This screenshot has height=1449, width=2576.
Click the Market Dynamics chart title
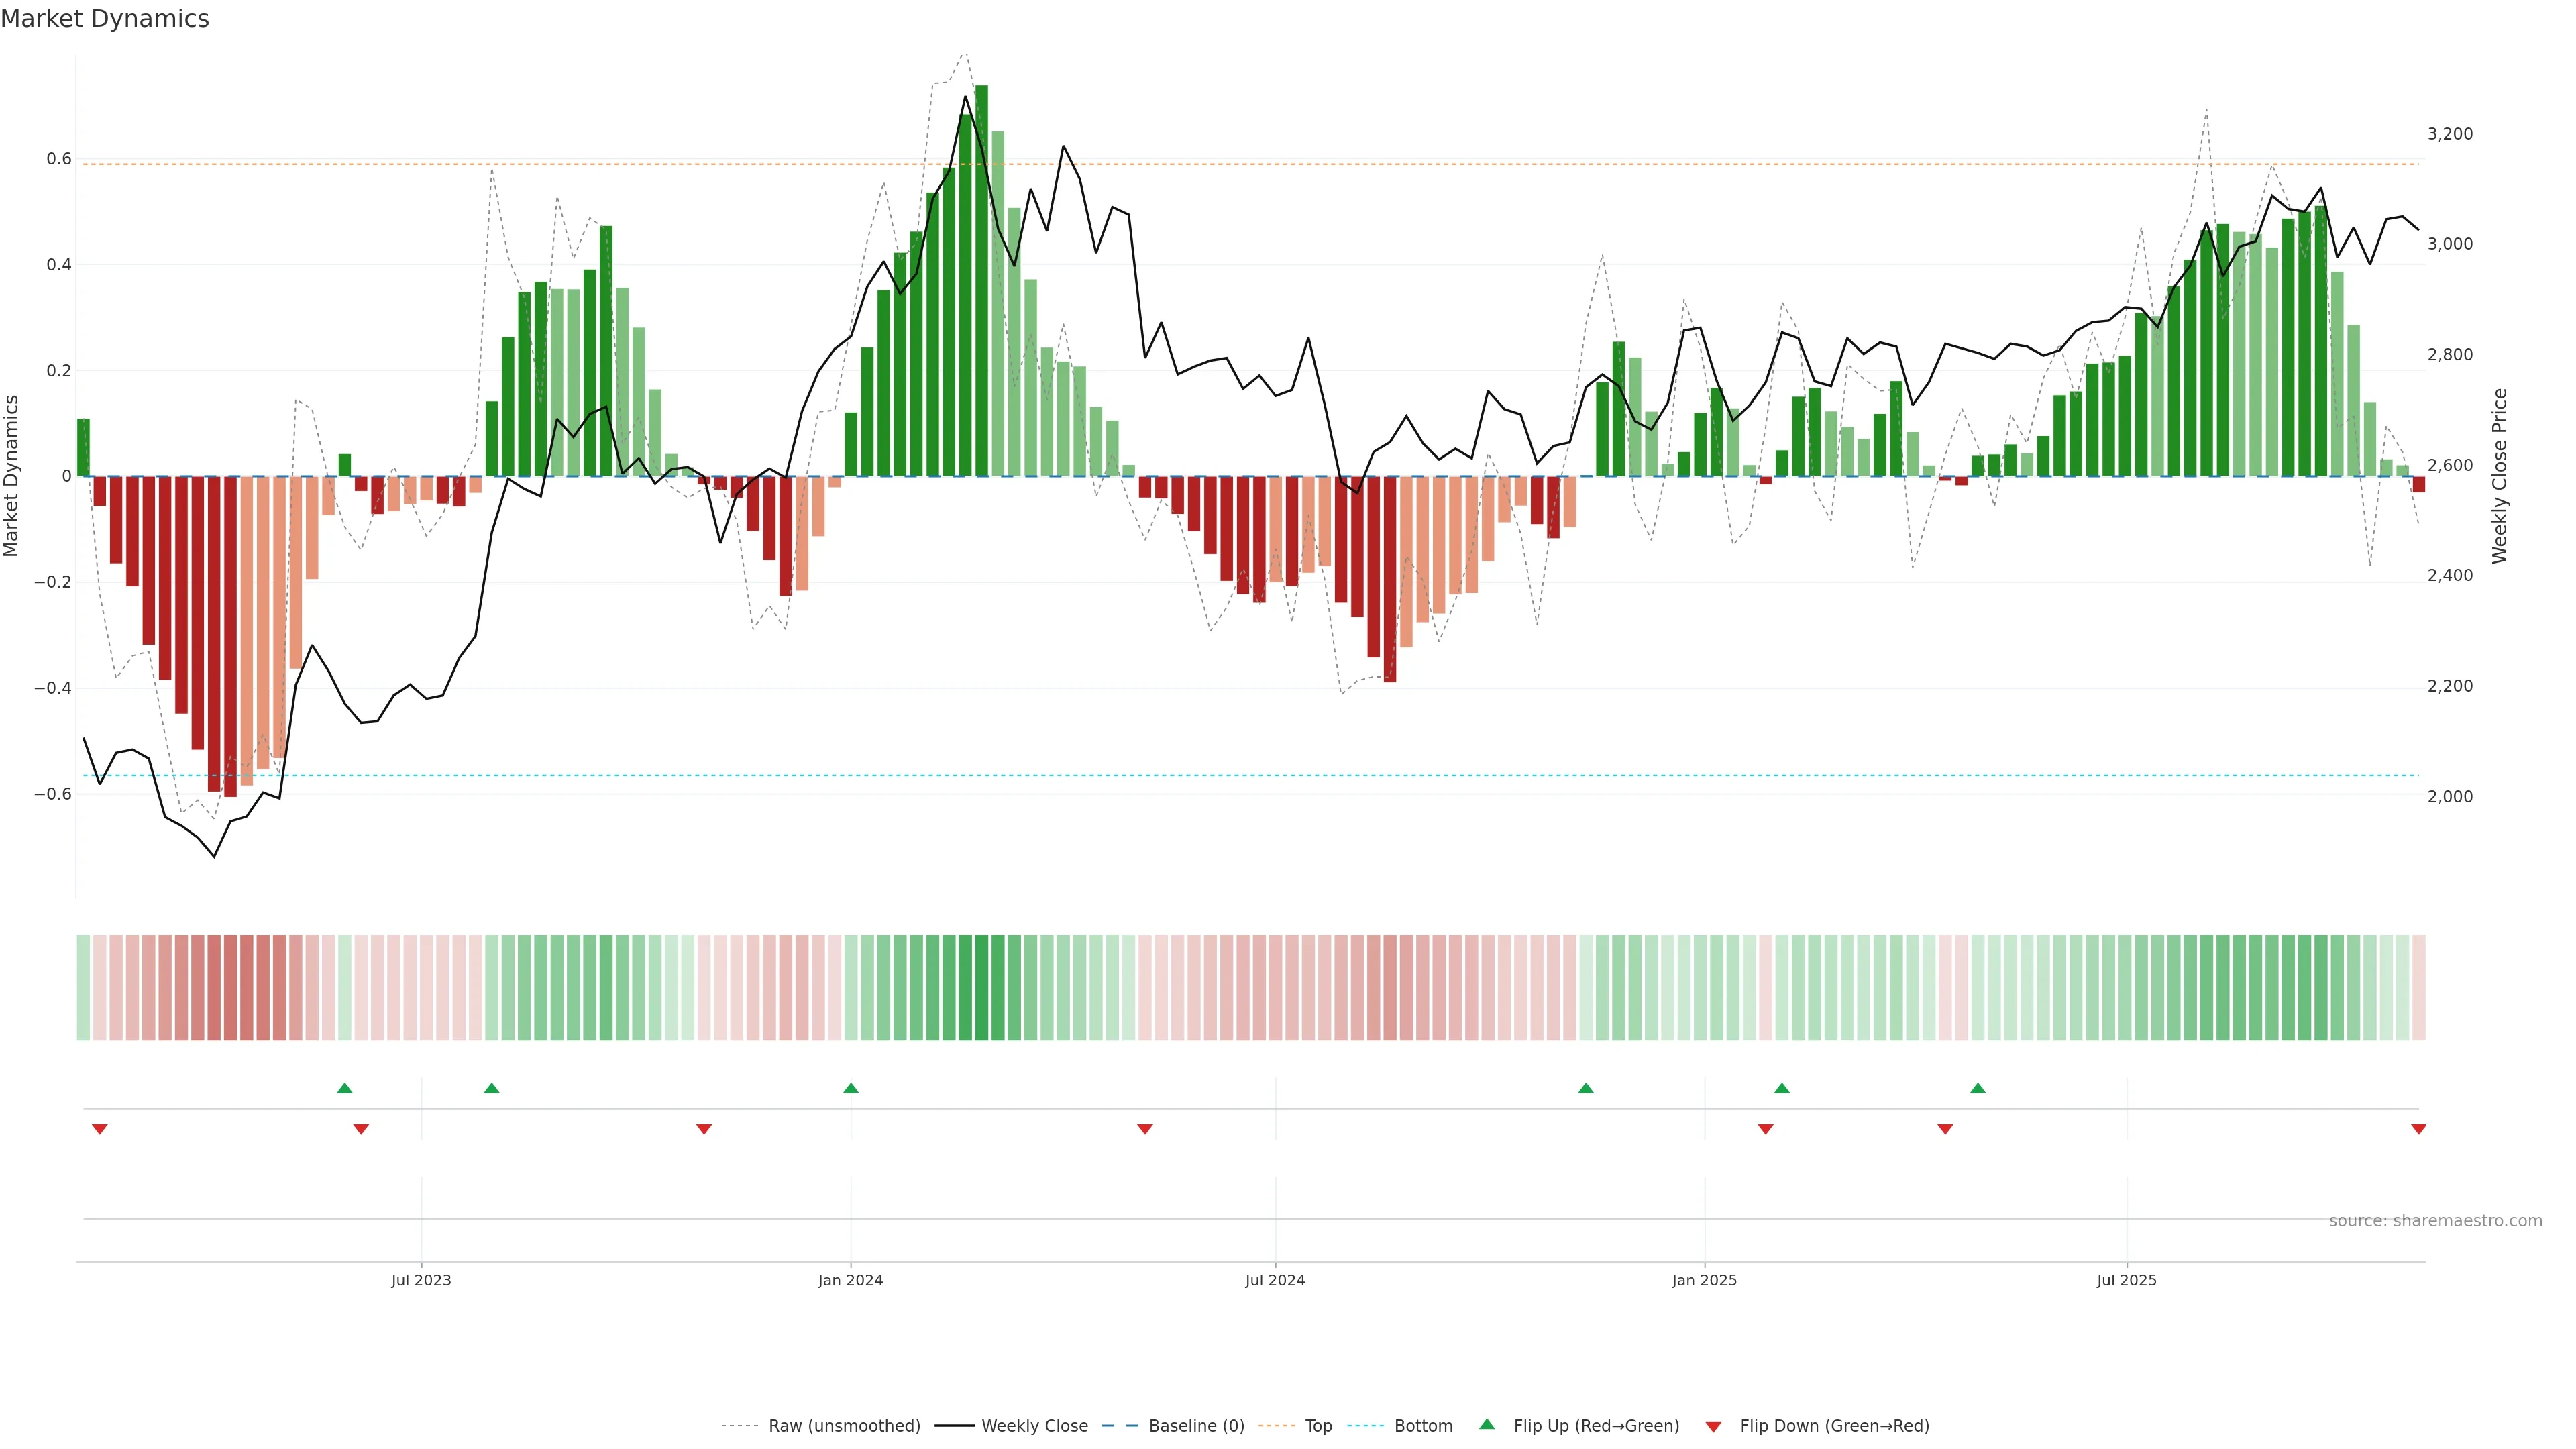coord(105,19)
